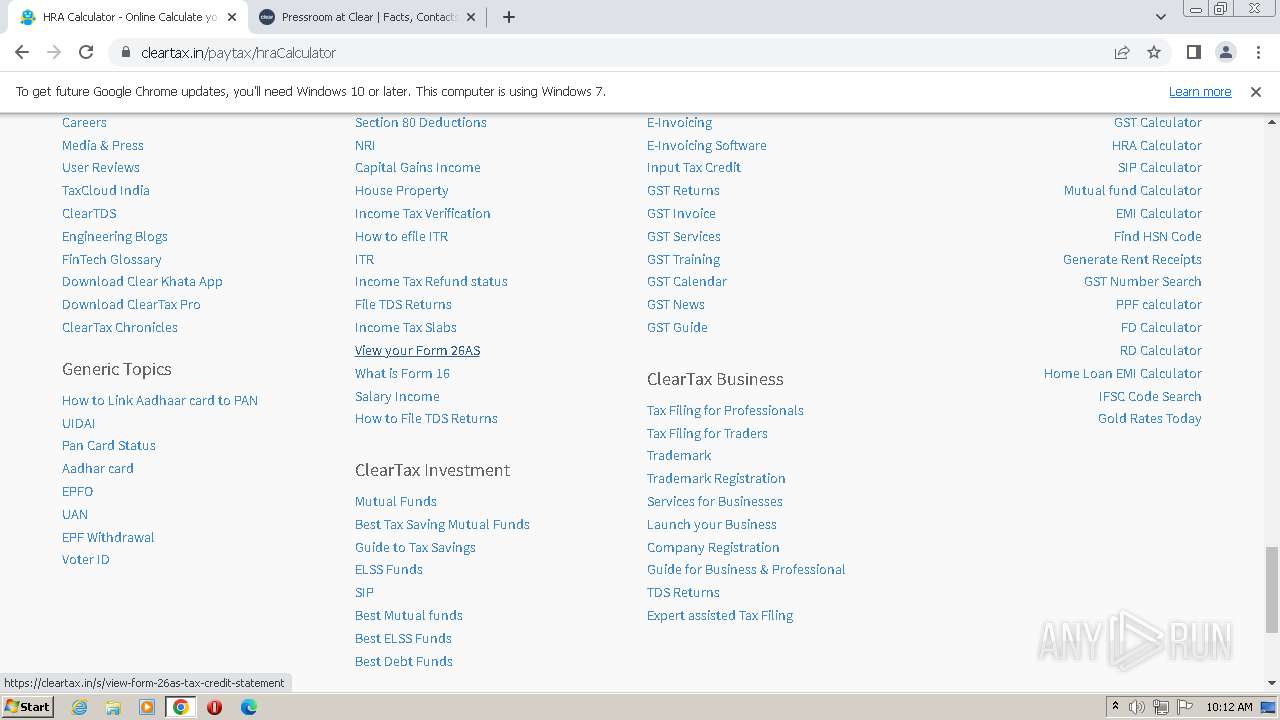
Task: Open EPF Withdrawal link
Action: 108,537
